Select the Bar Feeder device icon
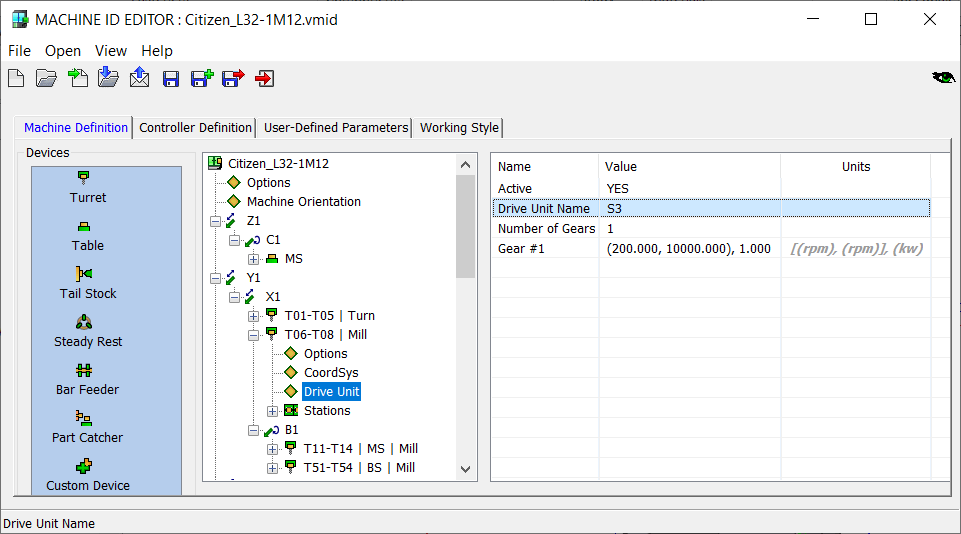This screenshot has width=961, height=534. (84, 370)
